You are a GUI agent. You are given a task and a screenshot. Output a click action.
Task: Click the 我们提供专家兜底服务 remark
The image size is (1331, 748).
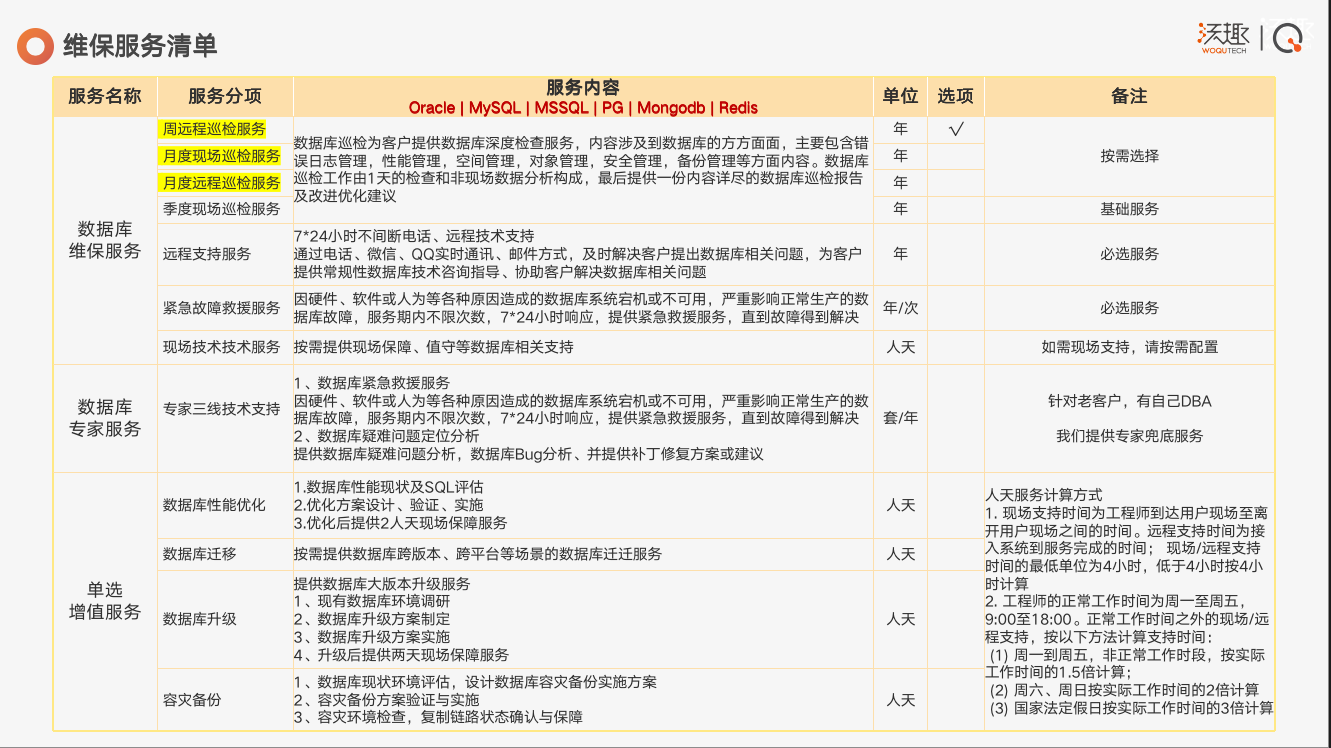click(1129, 436)
